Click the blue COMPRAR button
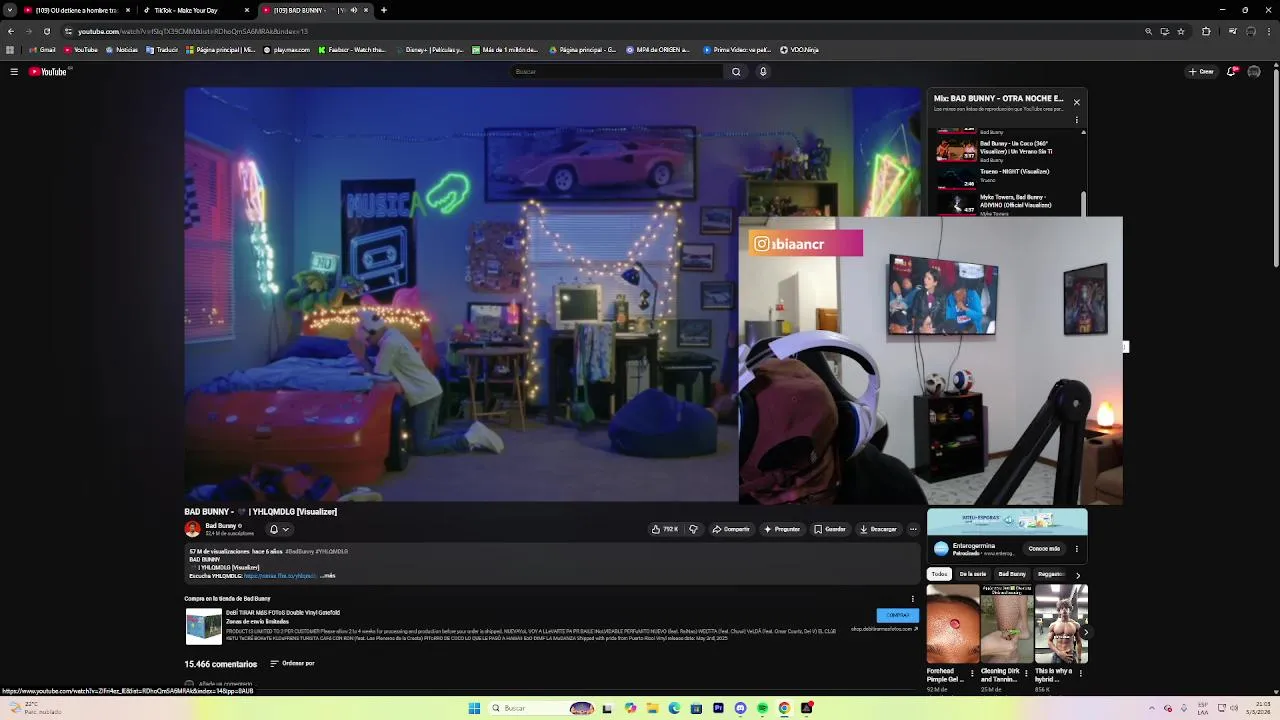The width and height of the screenshot is (1280, 720). click(897, 615)
